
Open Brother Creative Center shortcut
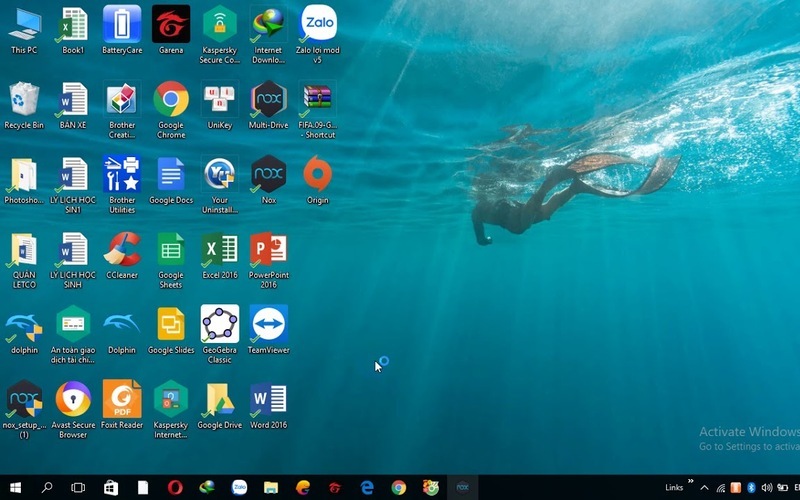click(122, 110)
